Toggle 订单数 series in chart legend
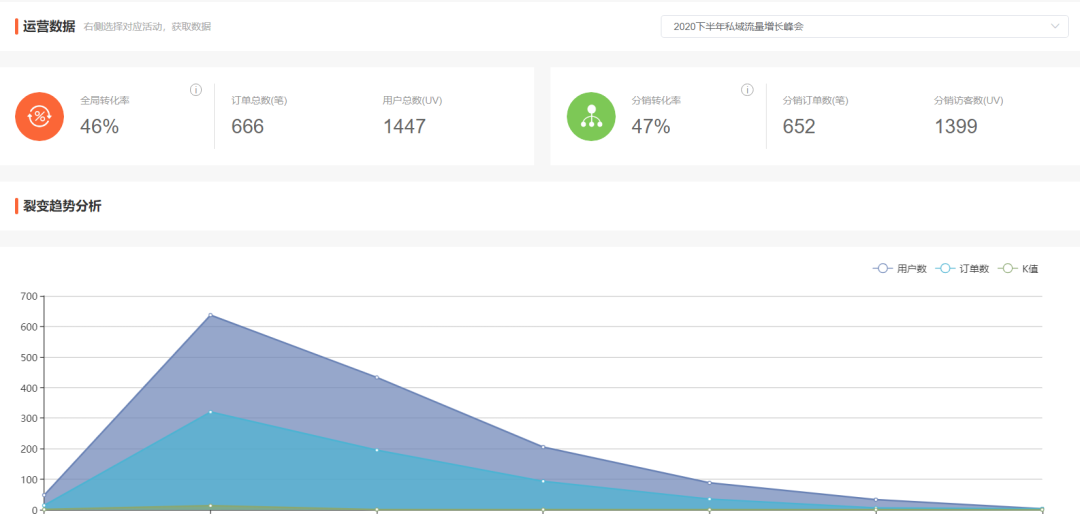Screen dimensions: 1080x514 962,269
